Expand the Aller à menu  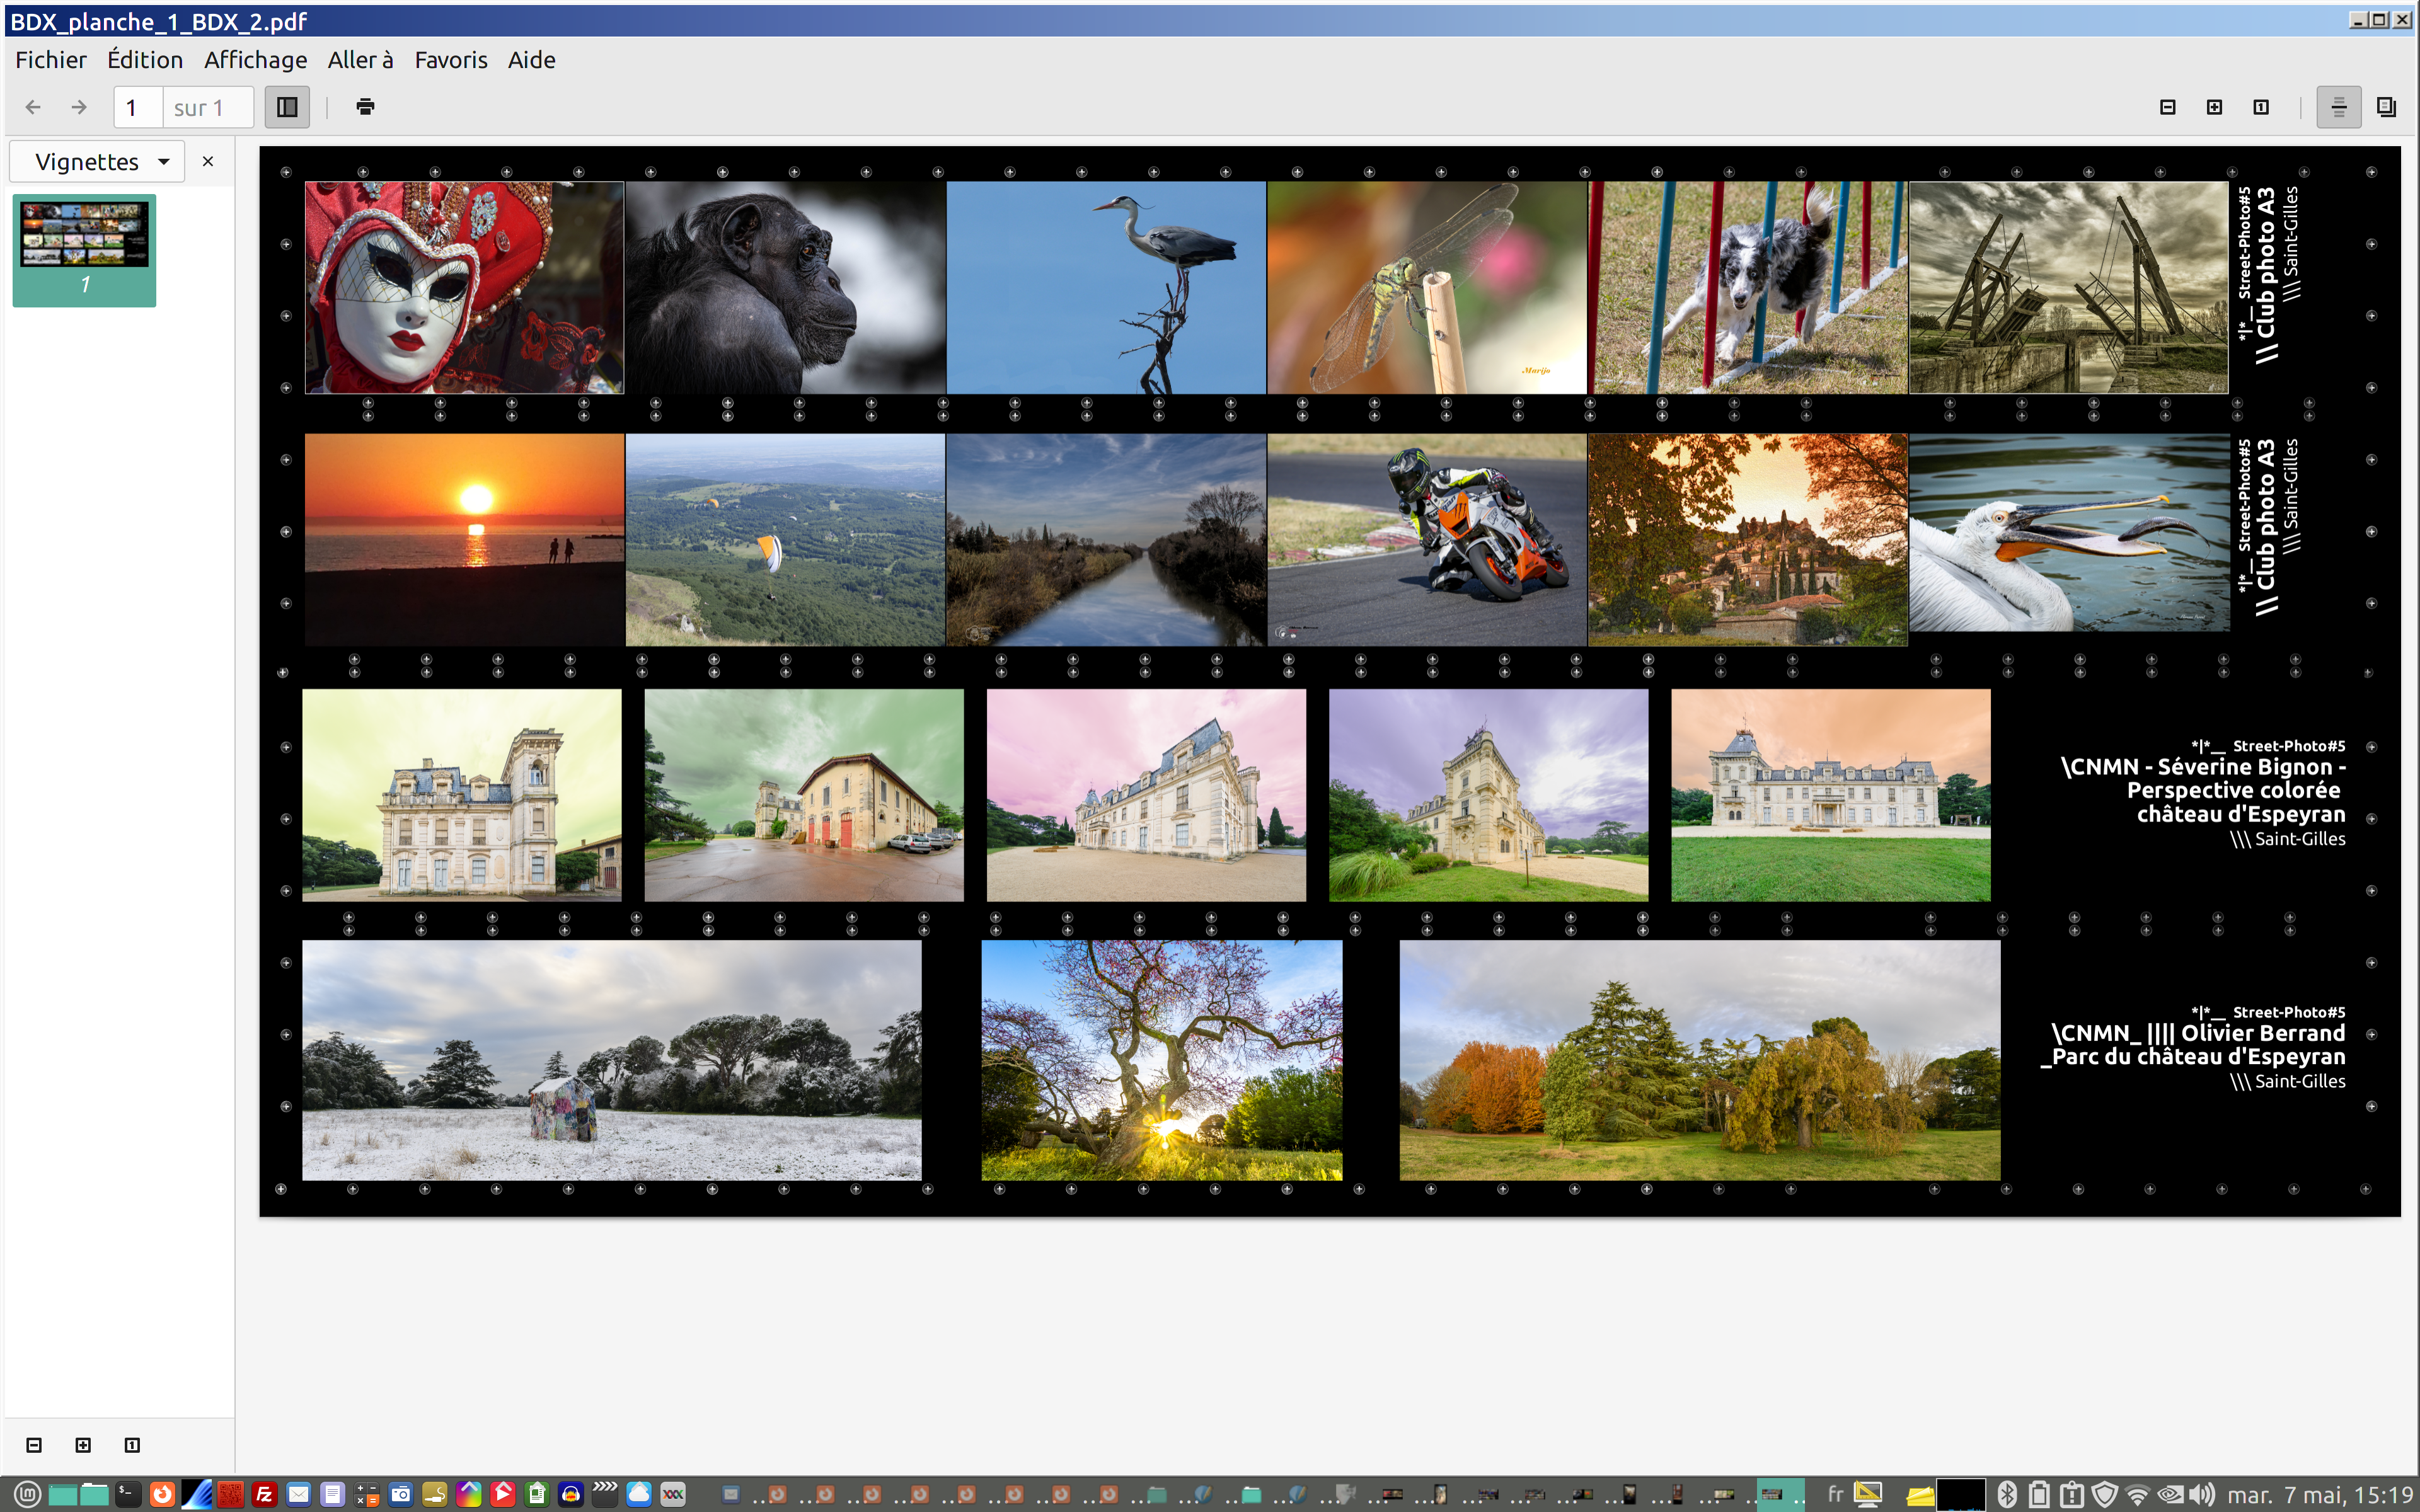[360, 60]
